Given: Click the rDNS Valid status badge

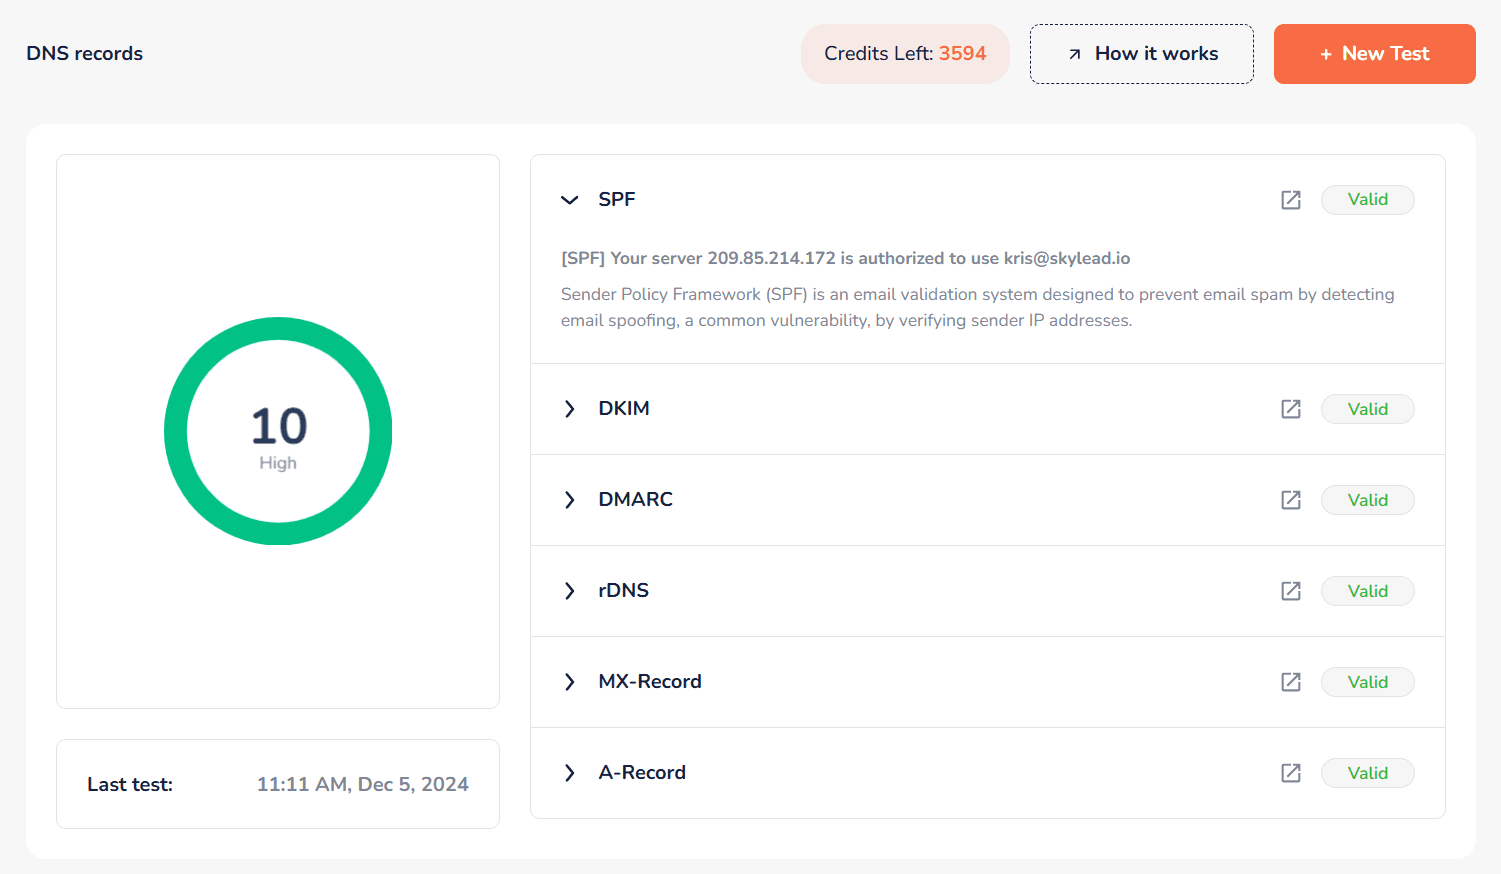Looking at the screenshot, I should tap(1368, 591).
